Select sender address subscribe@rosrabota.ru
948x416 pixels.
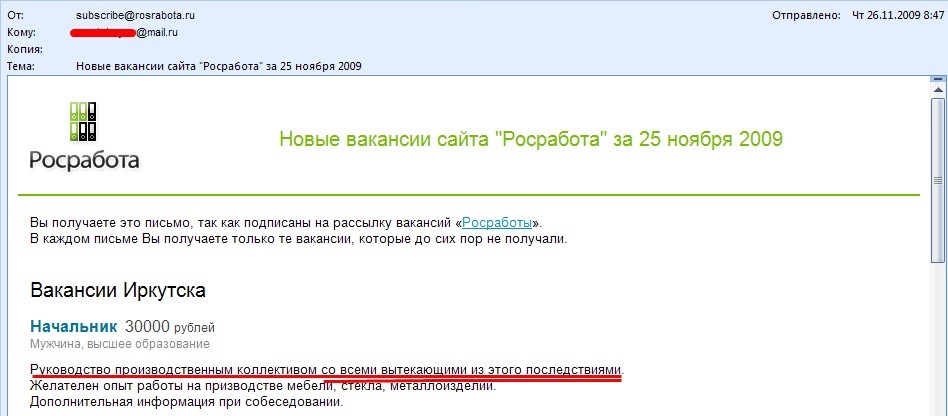135,15
